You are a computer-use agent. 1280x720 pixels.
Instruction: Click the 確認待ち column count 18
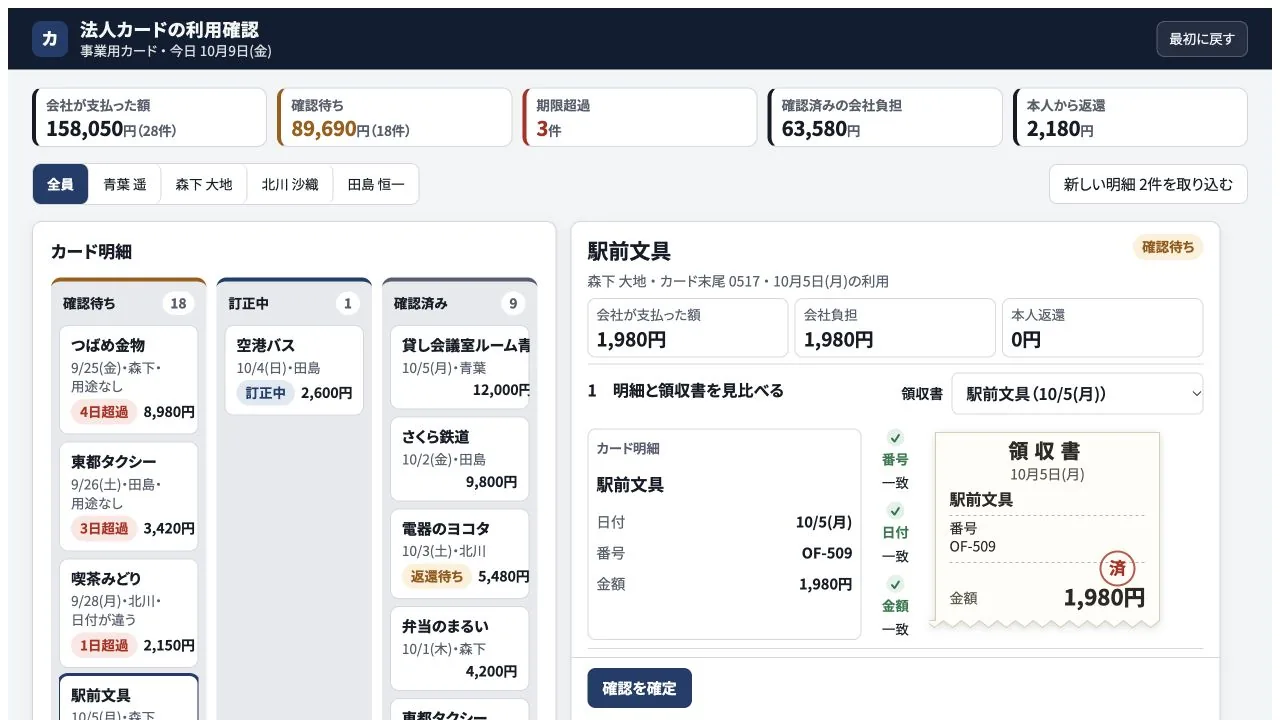(x=179, y=304)
